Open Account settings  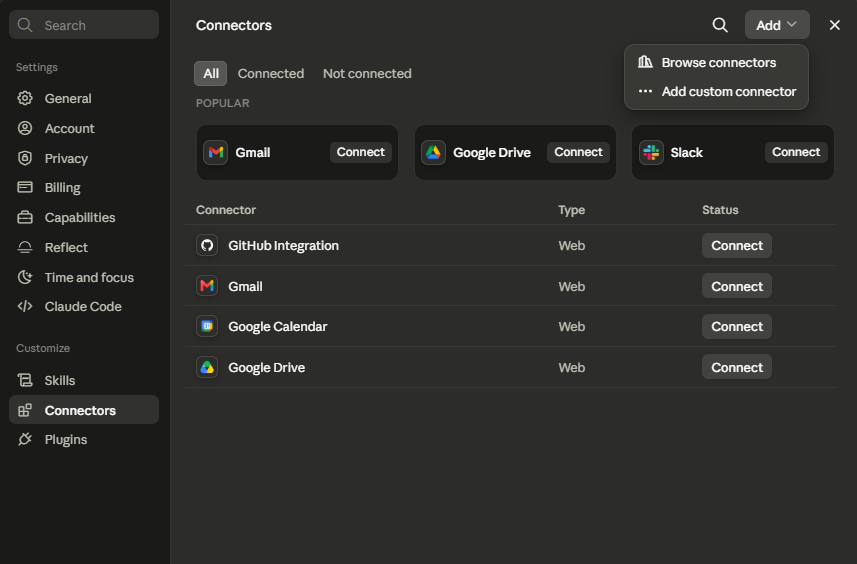coord(84,128)
